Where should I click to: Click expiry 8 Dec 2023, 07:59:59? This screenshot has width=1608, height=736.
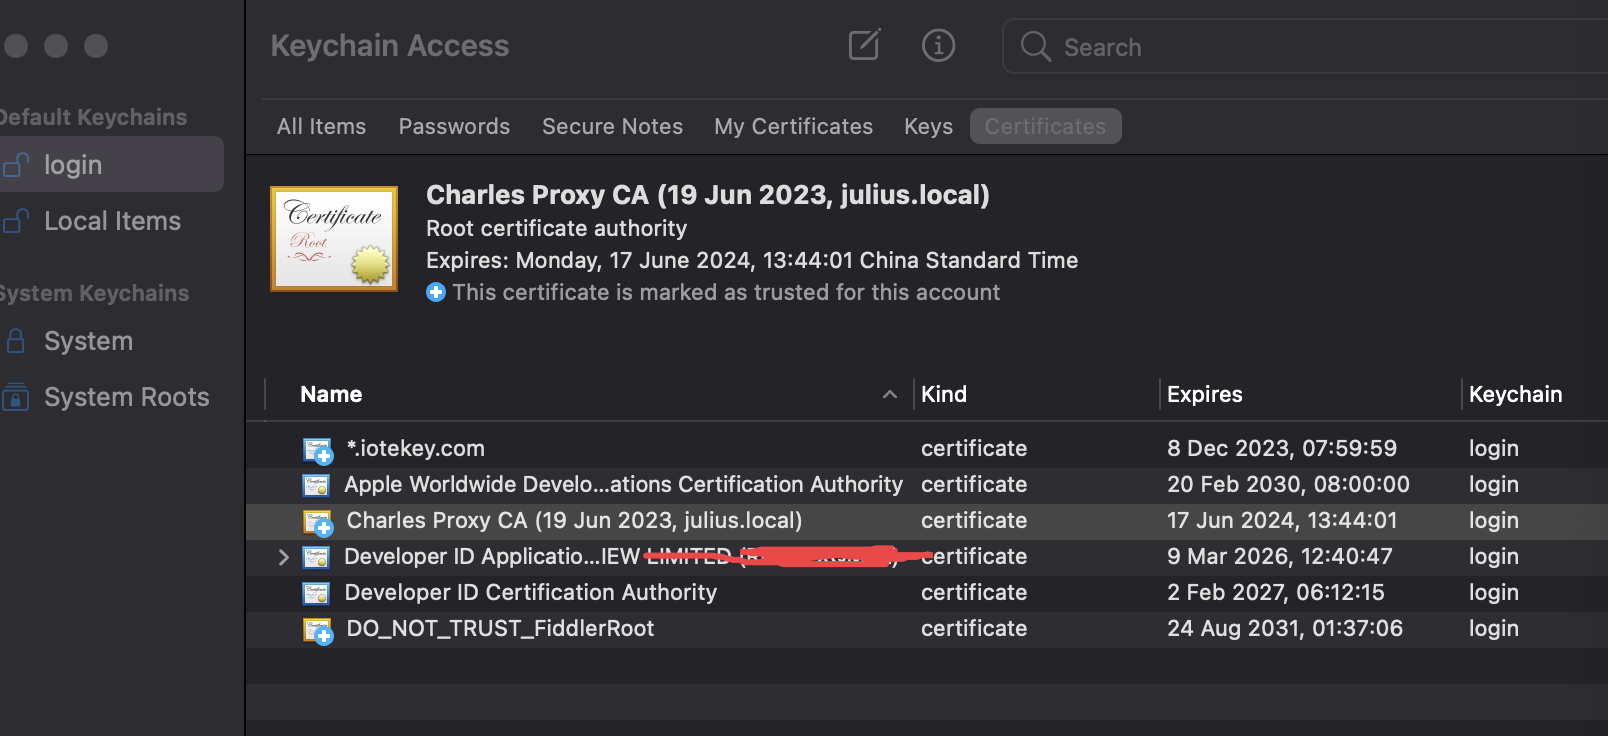tap(1282, 448)
